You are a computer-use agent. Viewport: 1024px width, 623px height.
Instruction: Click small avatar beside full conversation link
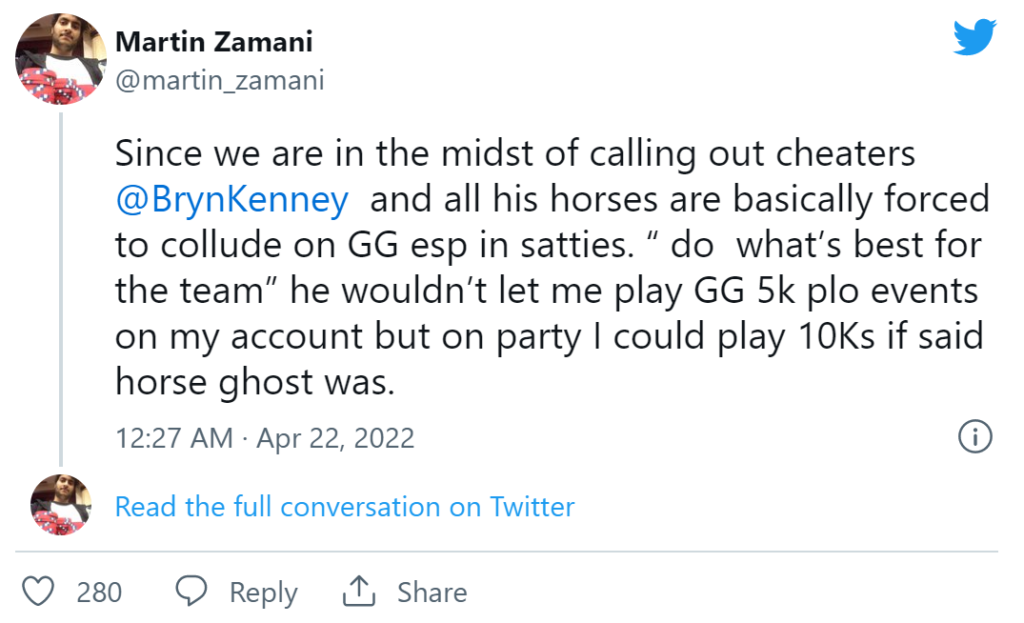[x=60, y=505]
